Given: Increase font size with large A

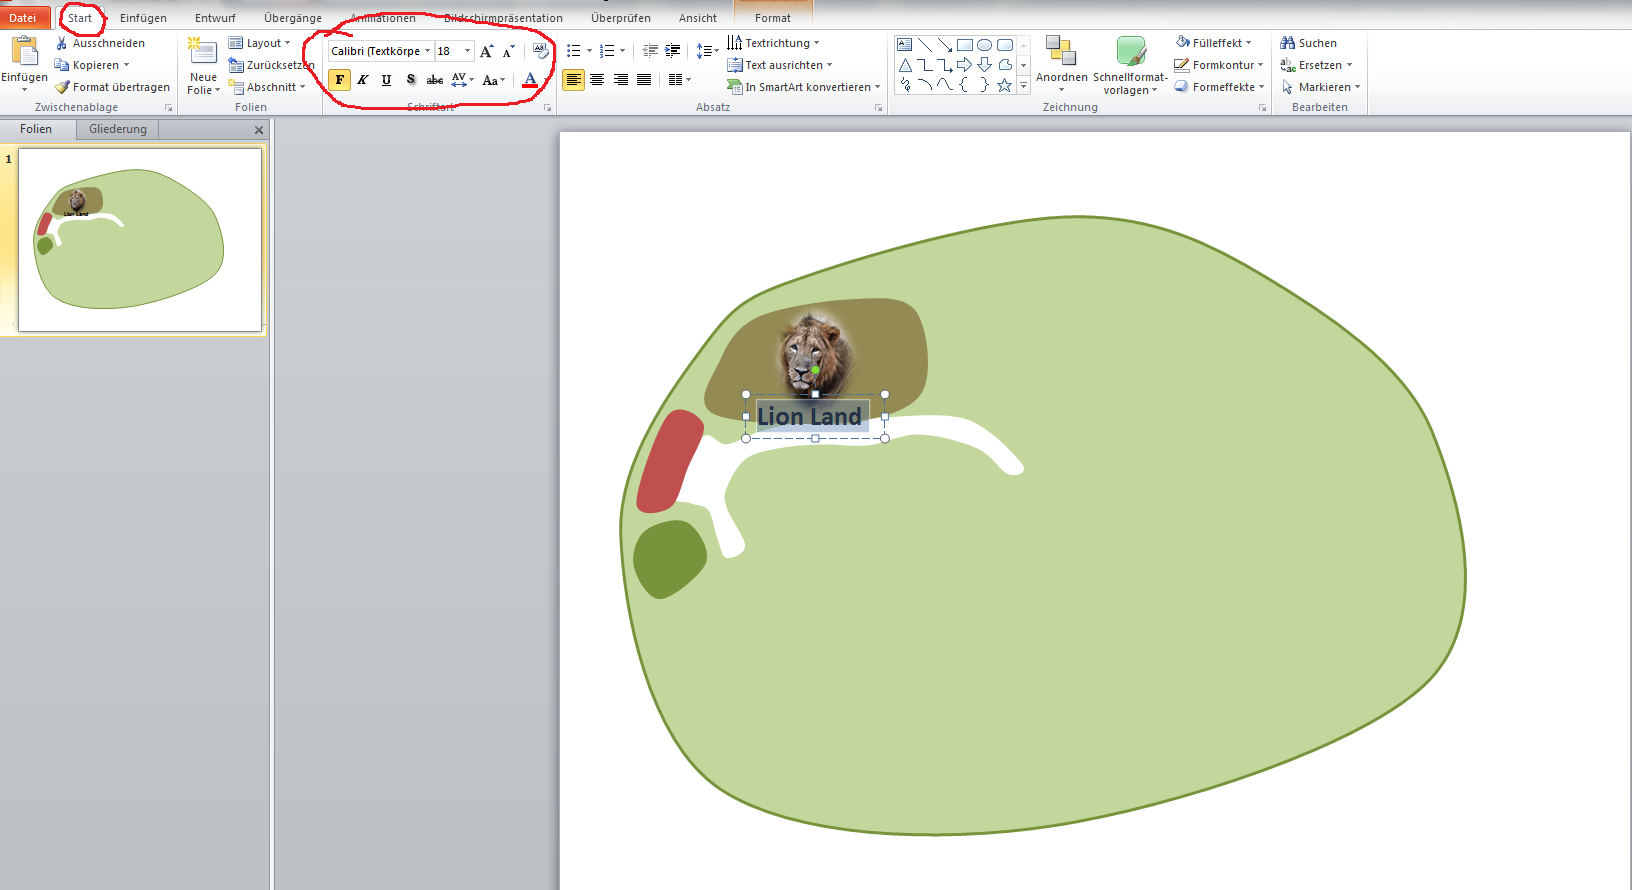Looking at the screenshot, I should click(x=487, y=51).
